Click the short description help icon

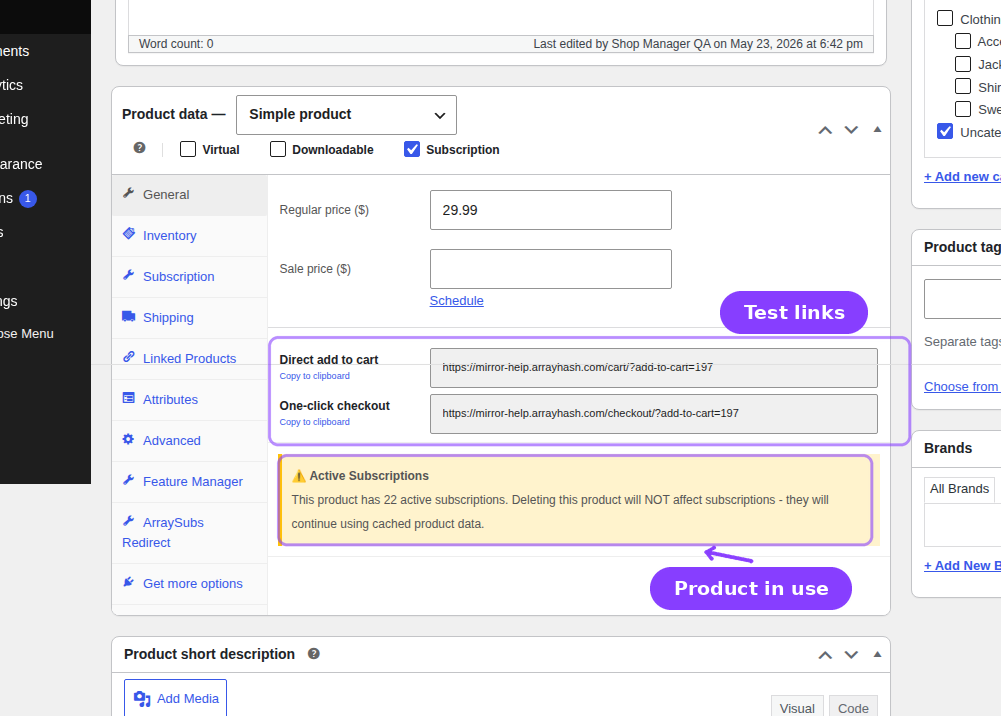tap(313, 653)
